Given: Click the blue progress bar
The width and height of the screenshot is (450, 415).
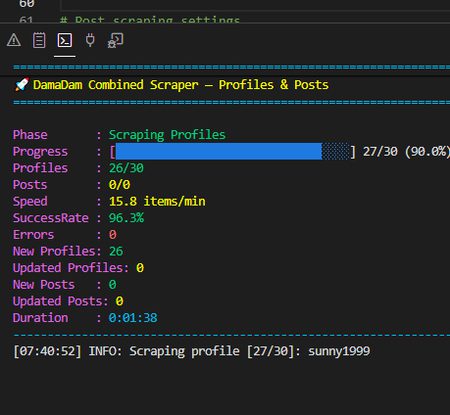Looking at the screenshot, I should tap(232, 152).
